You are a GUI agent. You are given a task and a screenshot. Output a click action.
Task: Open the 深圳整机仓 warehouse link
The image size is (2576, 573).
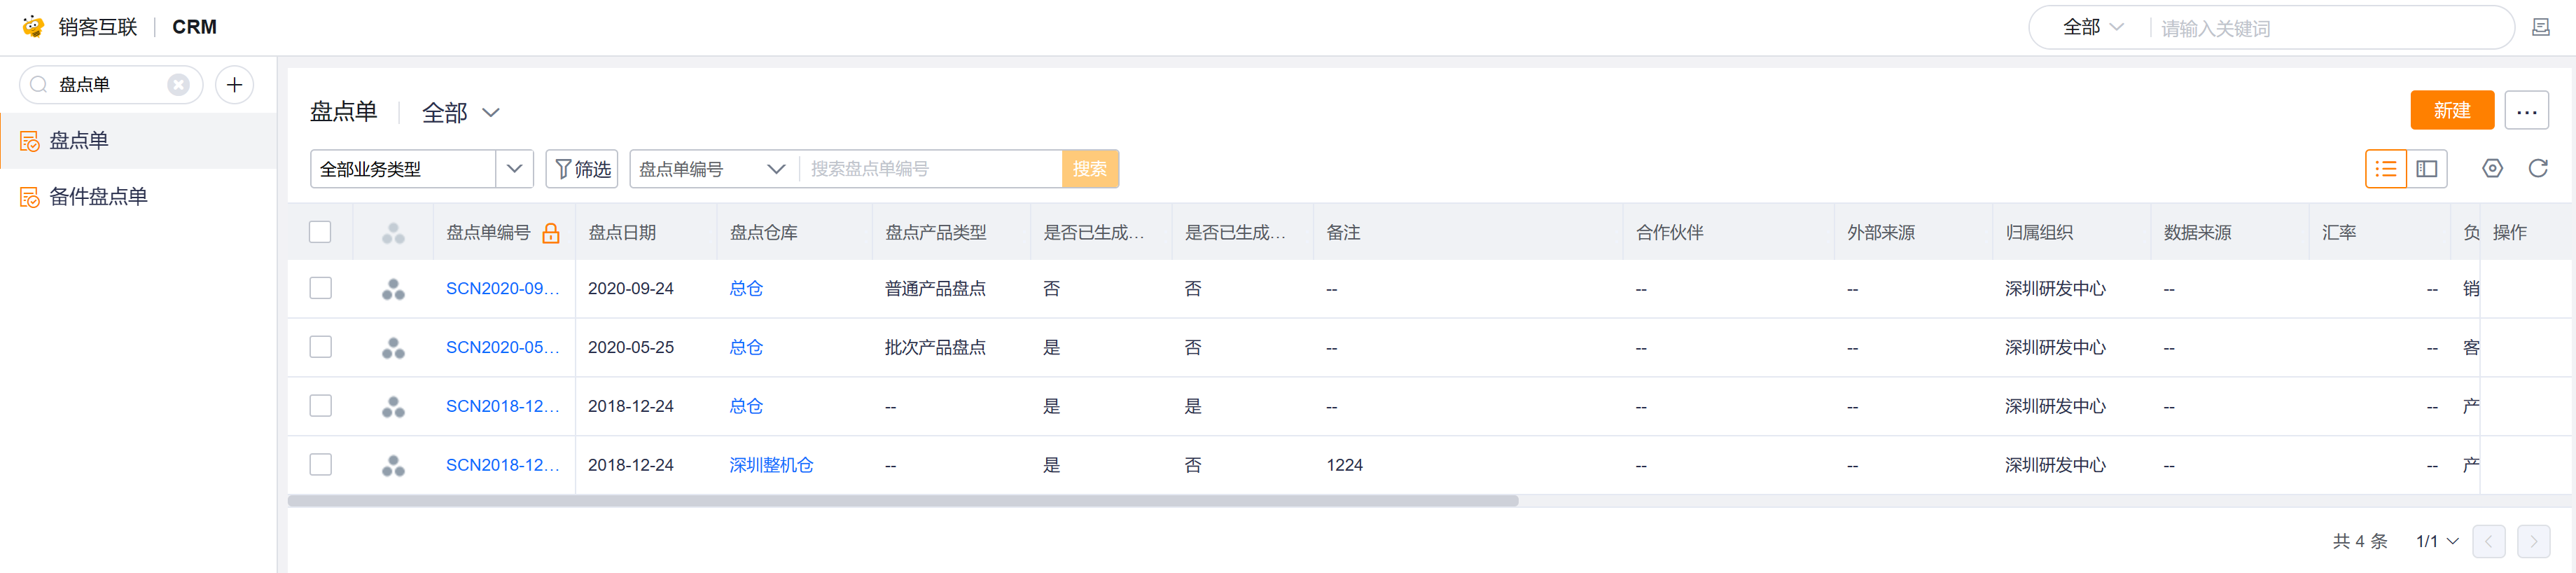pos(771,465)
